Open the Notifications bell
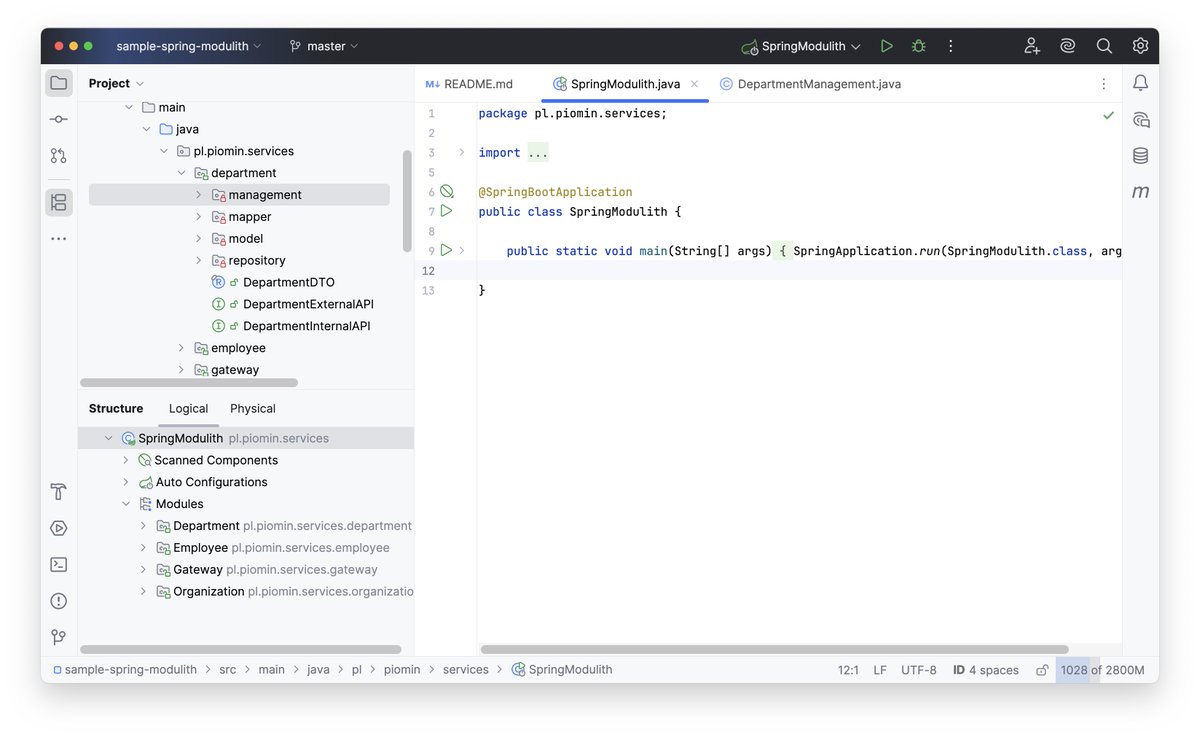Screen dimensions: 1200x737 (x=1140, y=83)
